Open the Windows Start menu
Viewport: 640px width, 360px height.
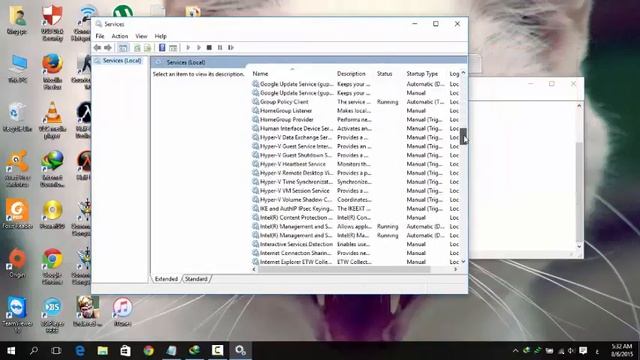11,351
